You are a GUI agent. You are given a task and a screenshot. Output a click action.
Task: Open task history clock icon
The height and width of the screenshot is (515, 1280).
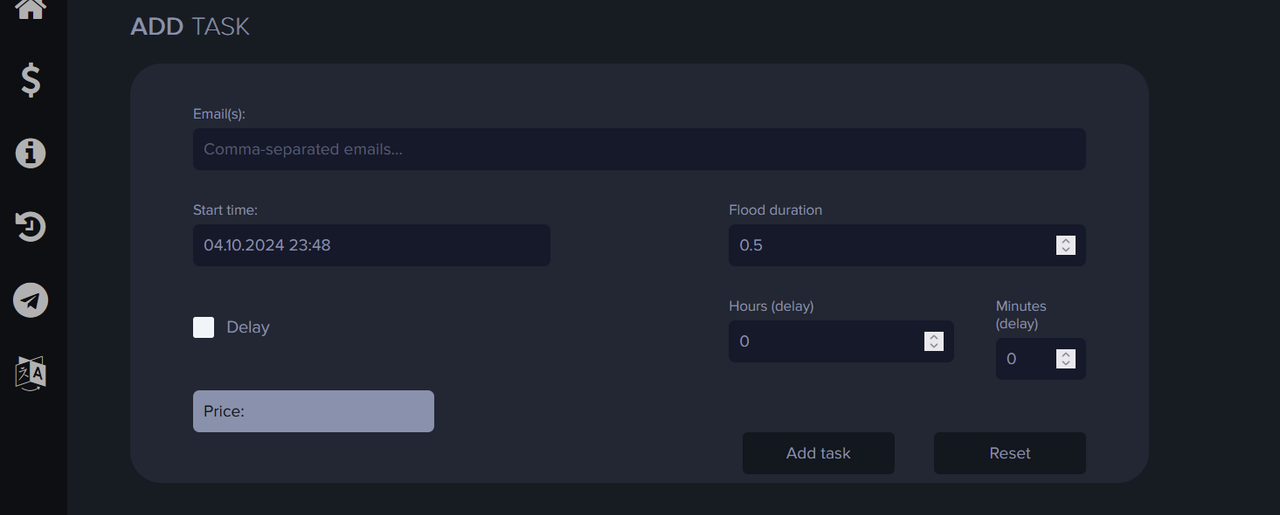click(x=30, y=227)
